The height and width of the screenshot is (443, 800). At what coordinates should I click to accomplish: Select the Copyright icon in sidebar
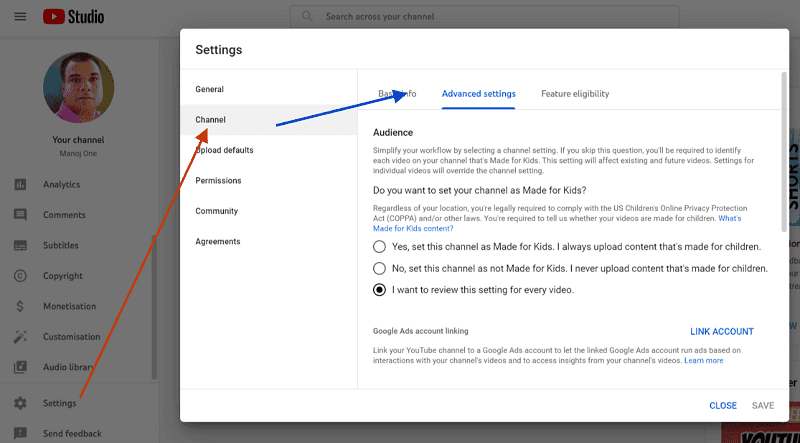pos(20,276)
